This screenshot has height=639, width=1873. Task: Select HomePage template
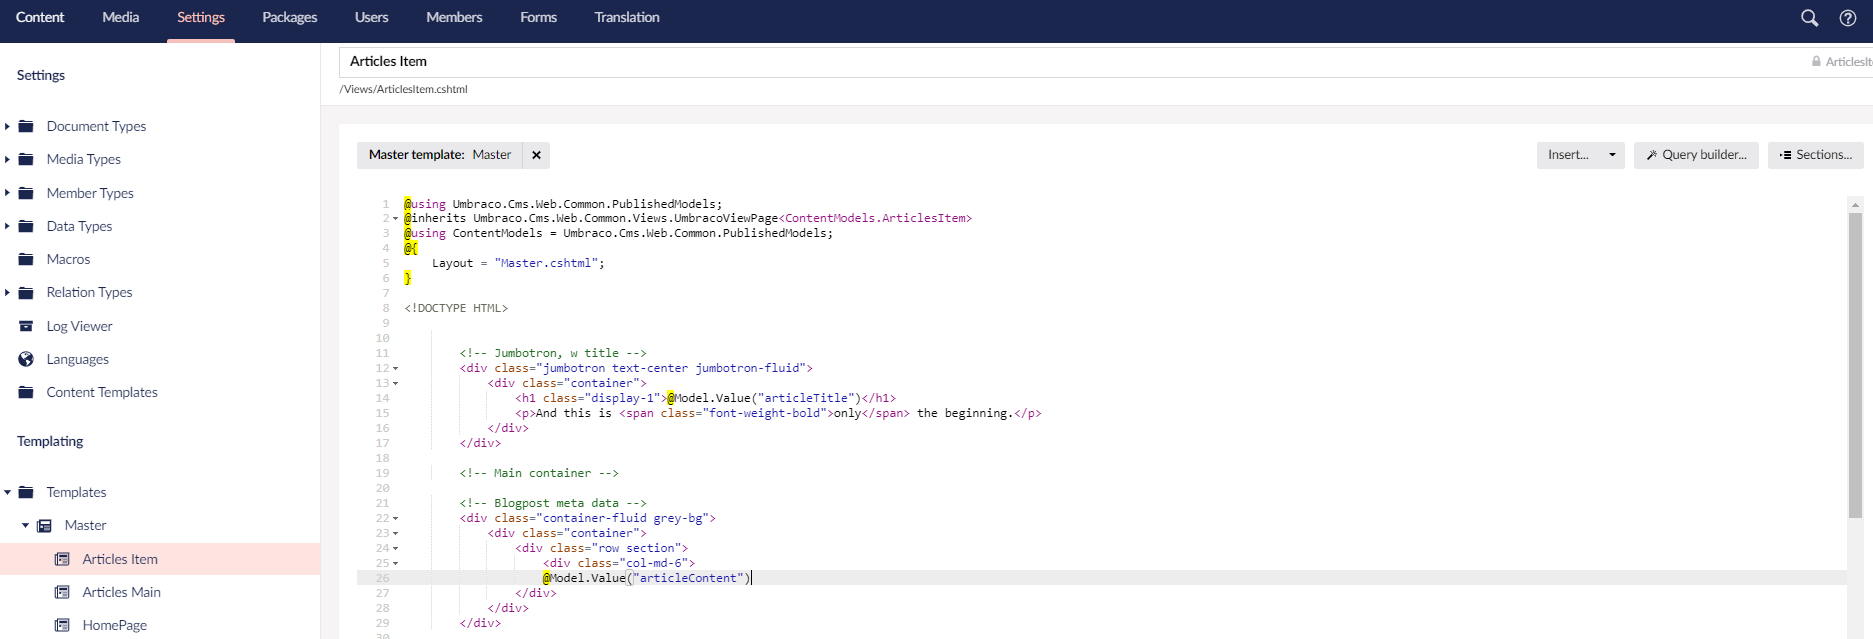(114, 625)
